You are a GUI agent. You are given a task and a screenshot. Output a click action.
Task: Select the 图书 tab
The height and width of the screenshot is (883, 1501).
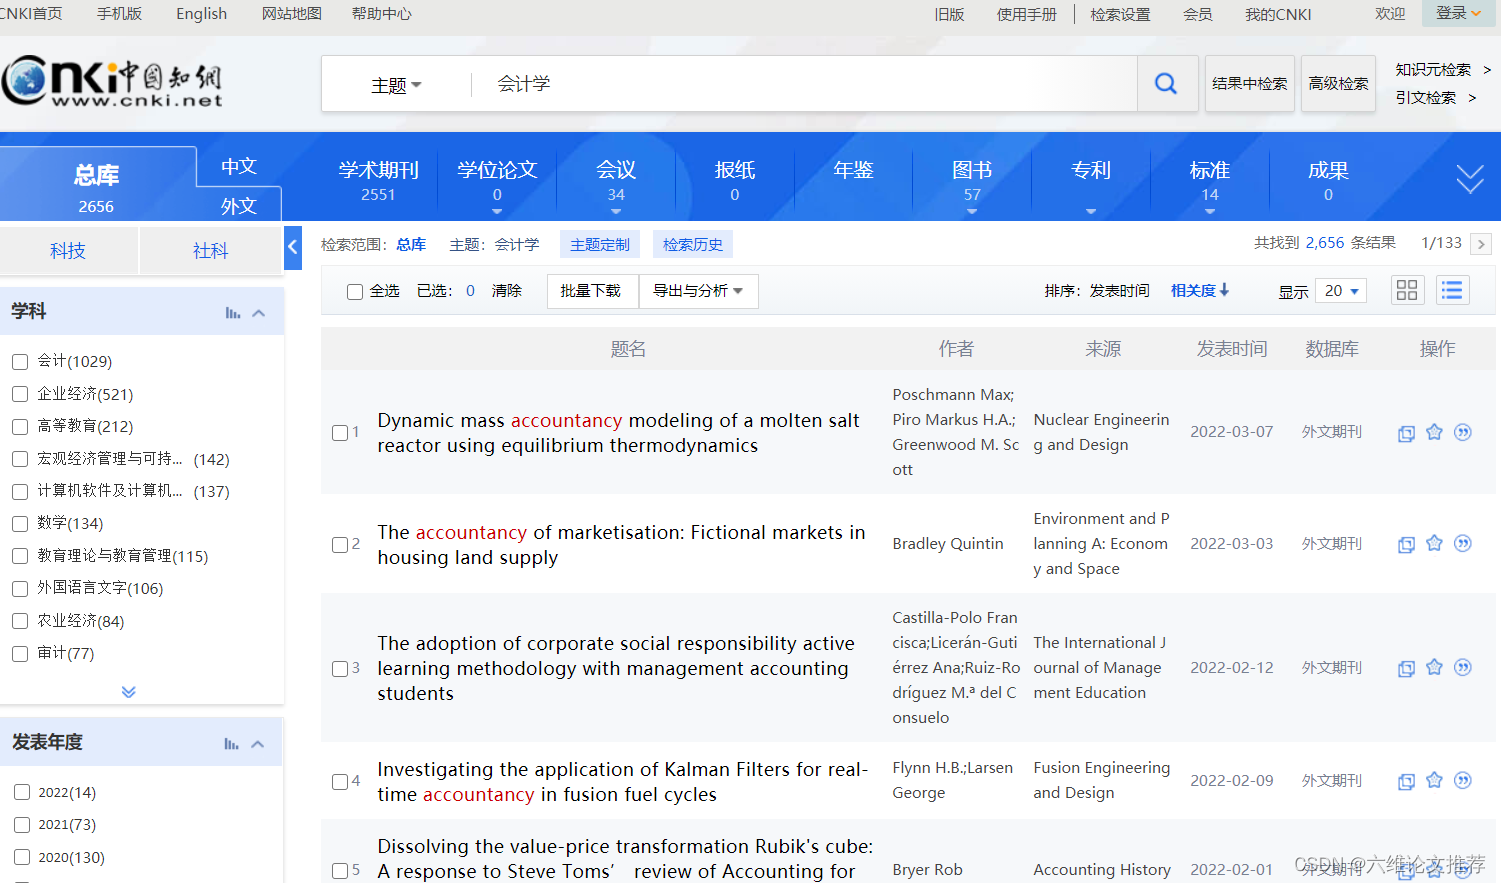(x=972, y=179)
